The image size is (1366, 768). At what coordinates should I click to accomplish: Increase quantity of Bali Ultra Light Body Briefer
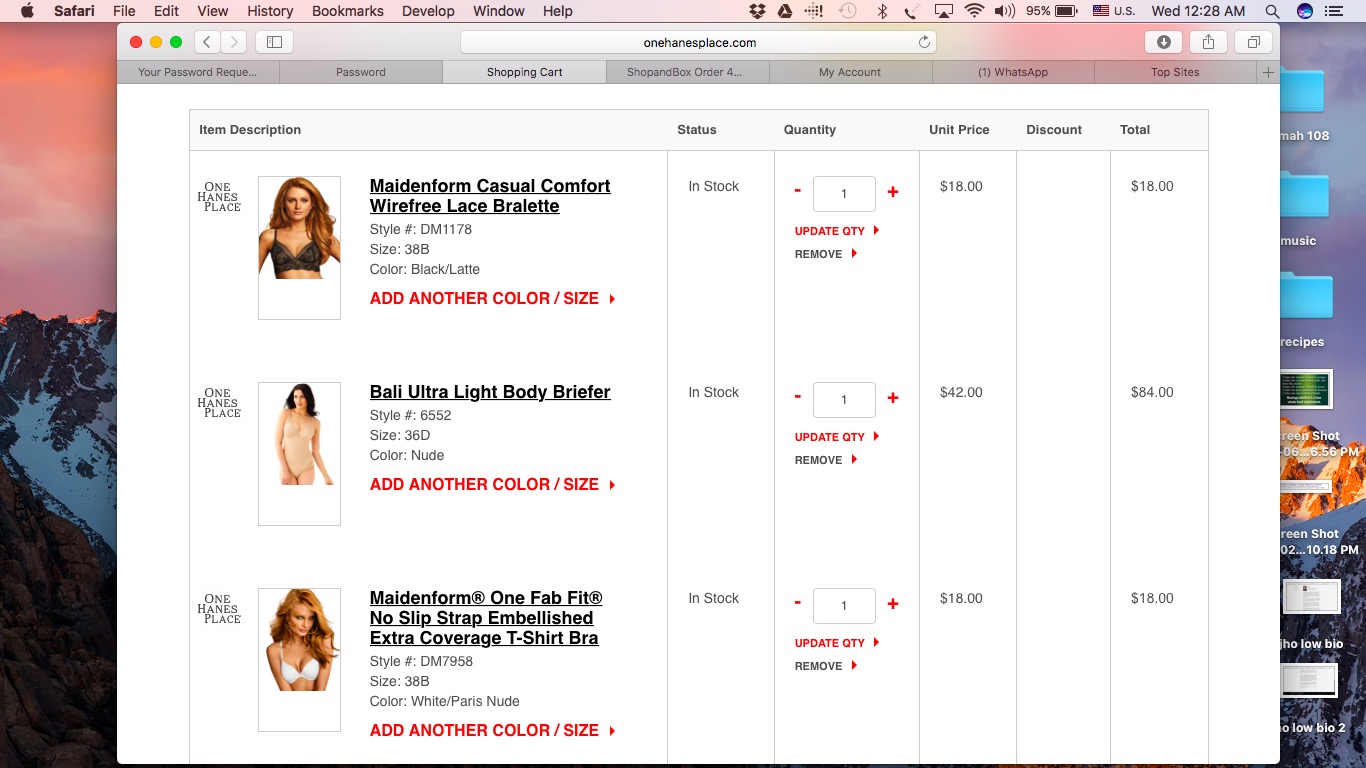coord(893,397)
